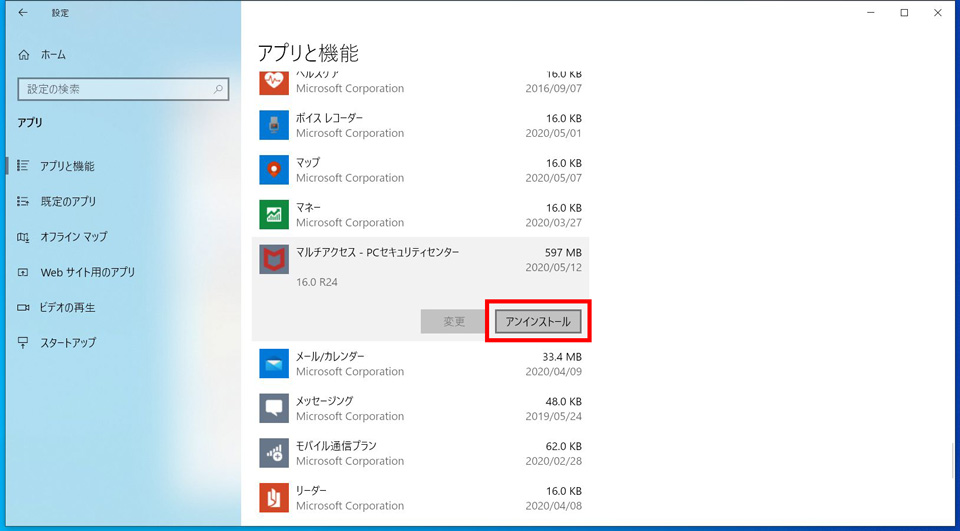Viewport: 960px width, 531px height.
Task: Click the オフライン マップ map icon
Action: click(23, 236)
